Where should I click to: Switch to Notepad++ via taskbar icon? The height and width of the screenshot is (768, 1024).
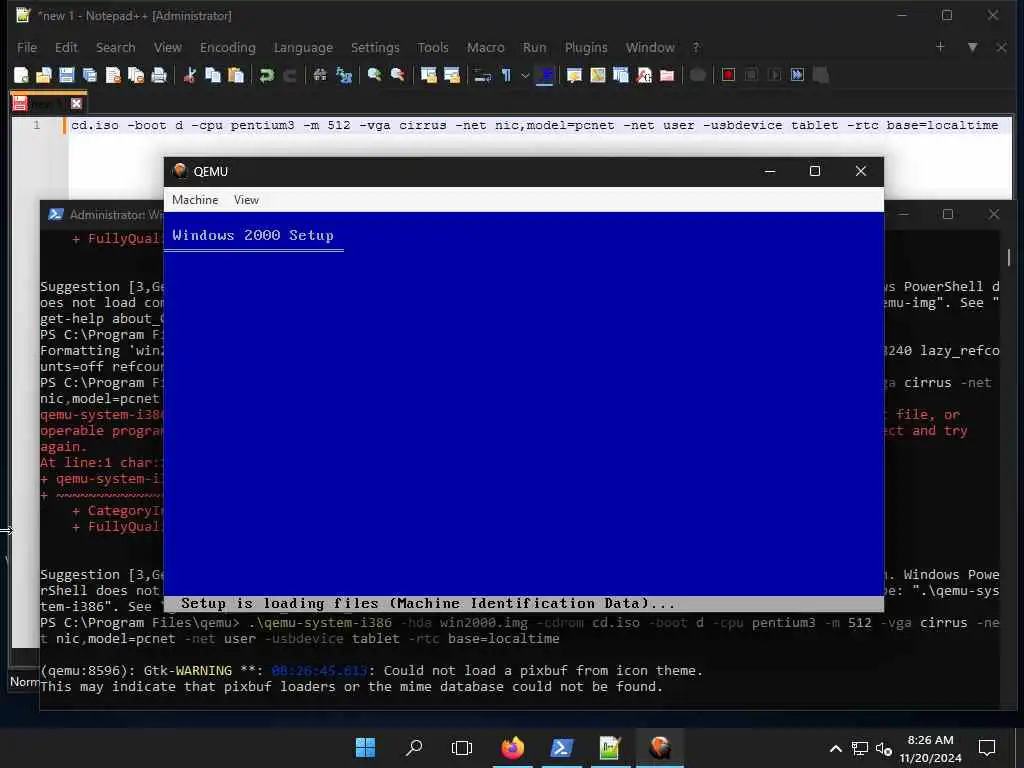[x=610, y=747]
